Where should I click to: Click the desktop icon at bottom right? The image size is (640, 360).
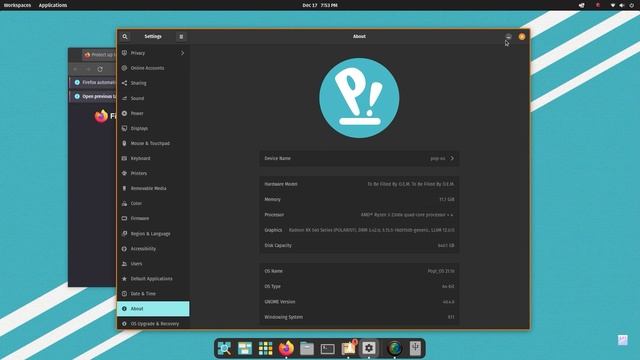[622, 340]
